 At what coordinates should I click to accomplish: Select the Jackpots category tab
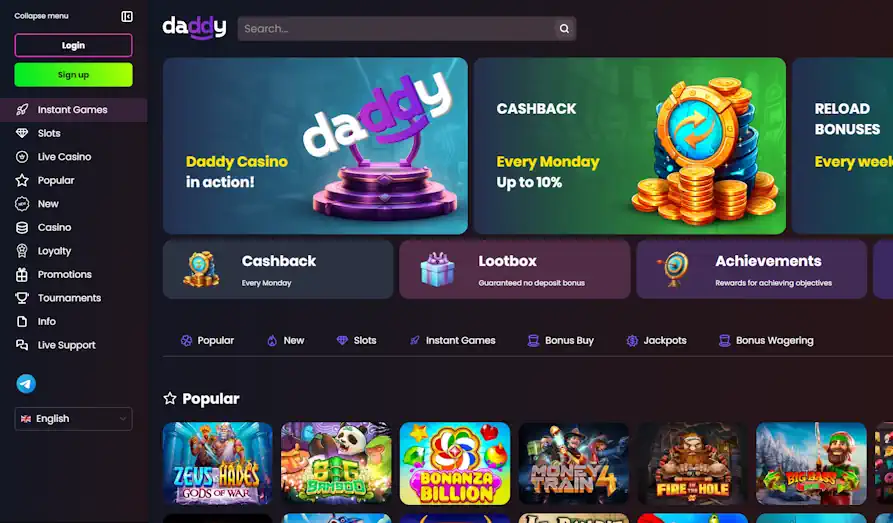coord(656,341)
